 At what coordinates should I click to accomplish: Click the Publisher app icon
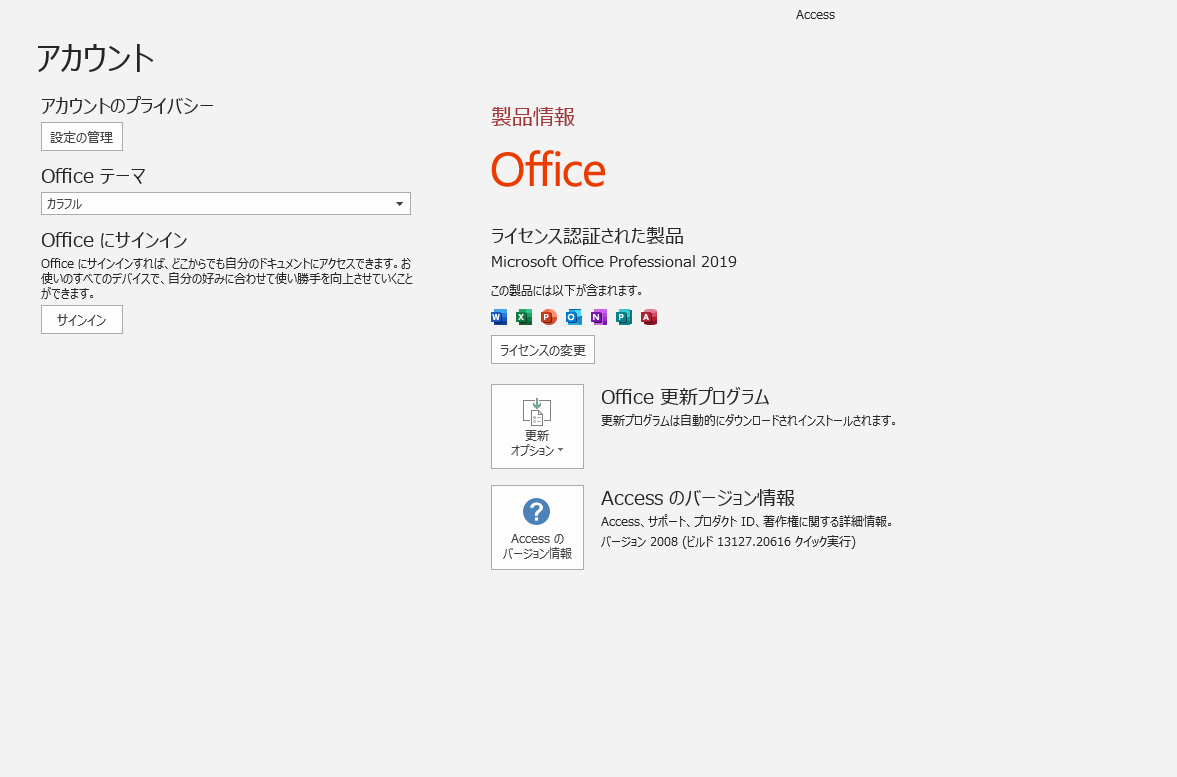624,317
